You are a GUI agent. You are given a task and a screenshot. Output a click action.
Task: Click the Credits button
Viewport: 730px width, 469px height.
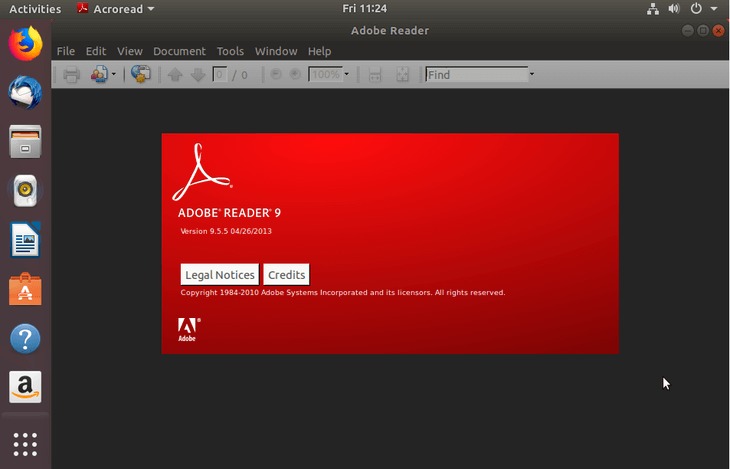point(286,275)
